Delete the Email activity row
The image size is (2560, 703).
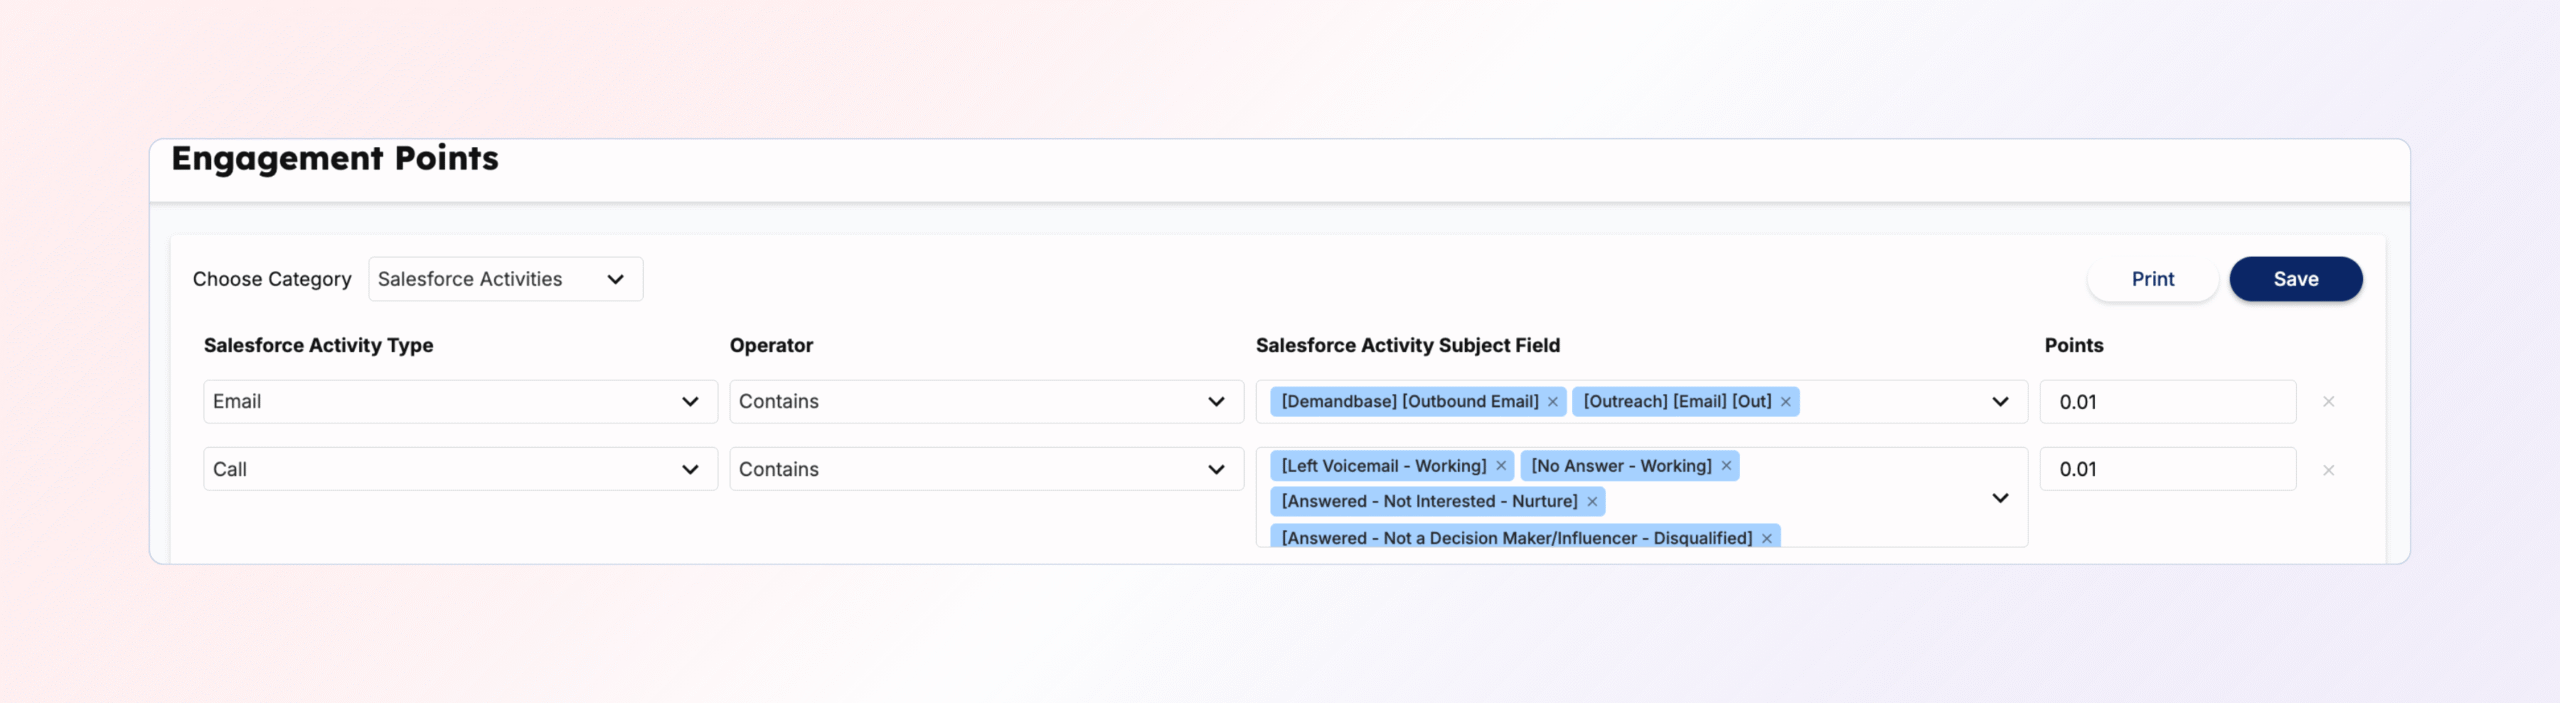pyautogui.click(x=2328, y=402)
